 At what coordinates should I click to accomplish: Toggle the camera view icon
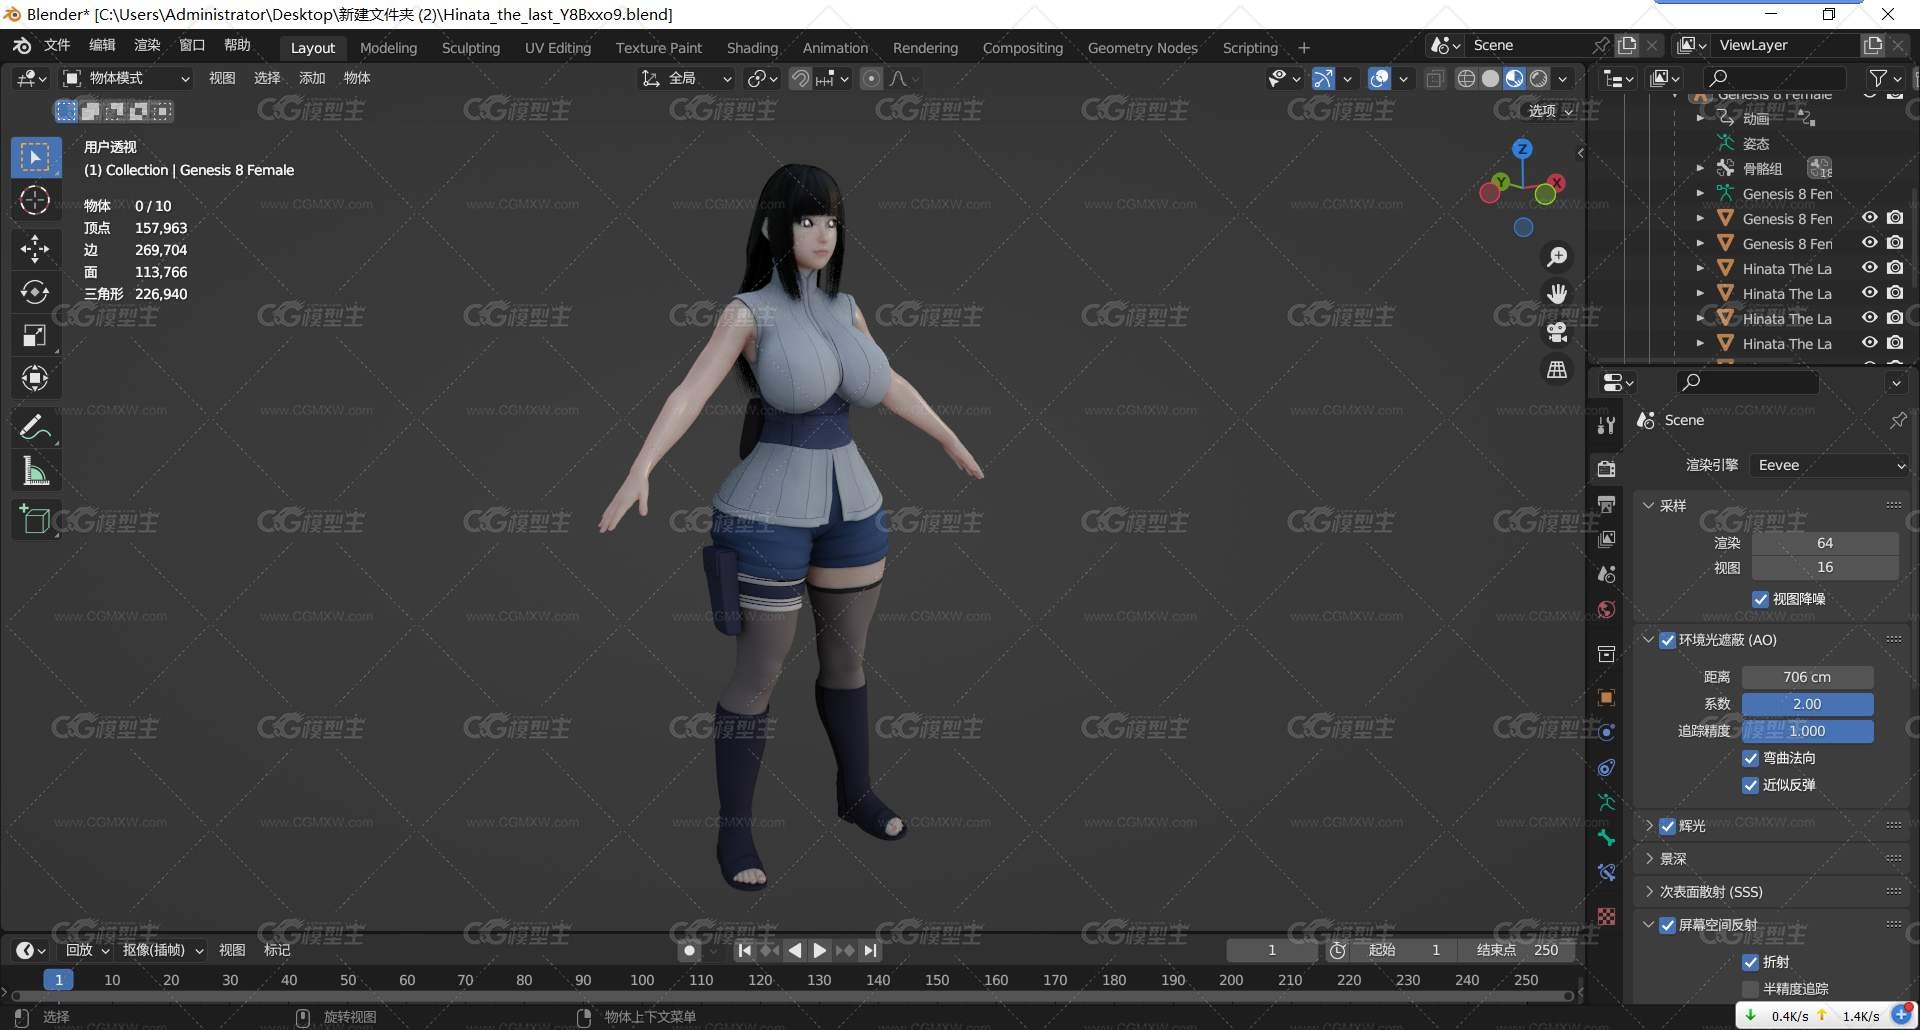(1557, 332)
